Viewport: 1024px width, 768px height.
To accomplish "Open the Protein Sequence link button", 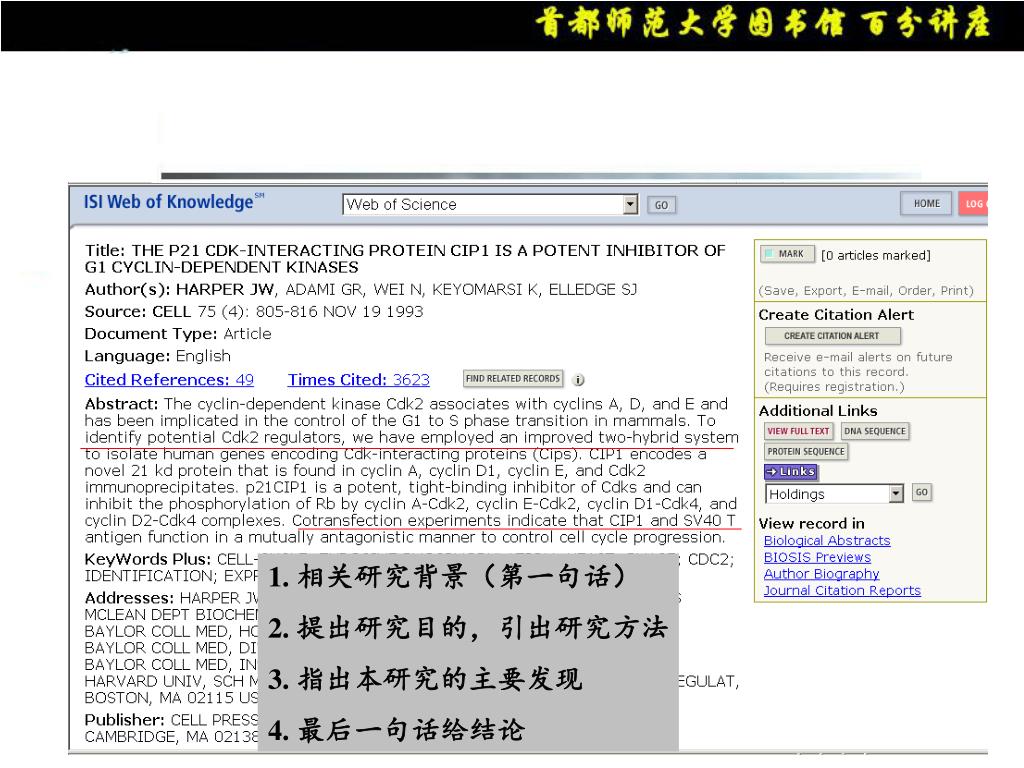I will coord(806,451).
